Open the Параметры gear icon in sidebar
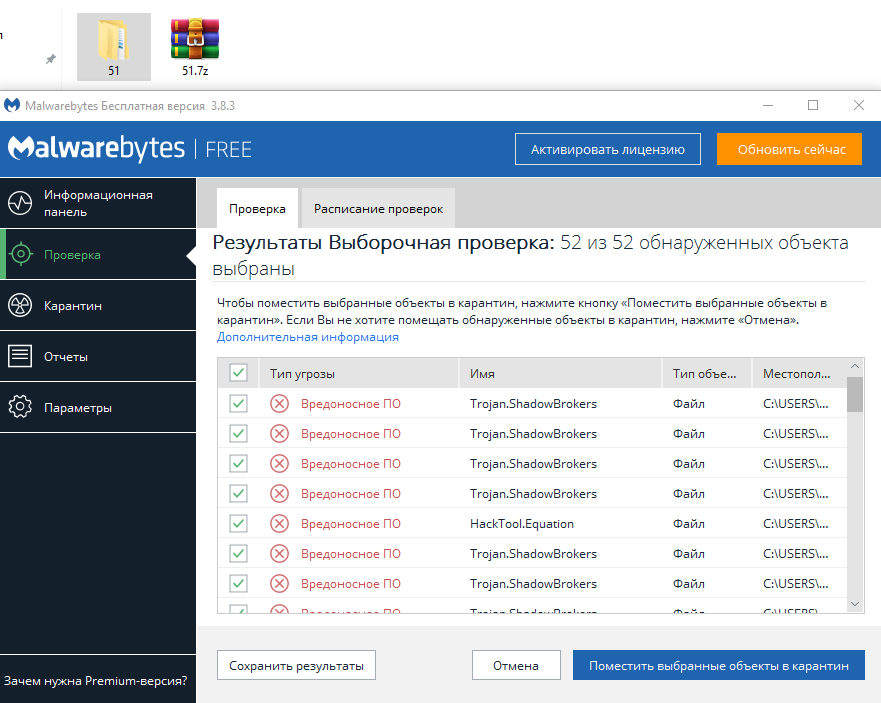The height and width of the screenshot is (703, 881). 20,407
